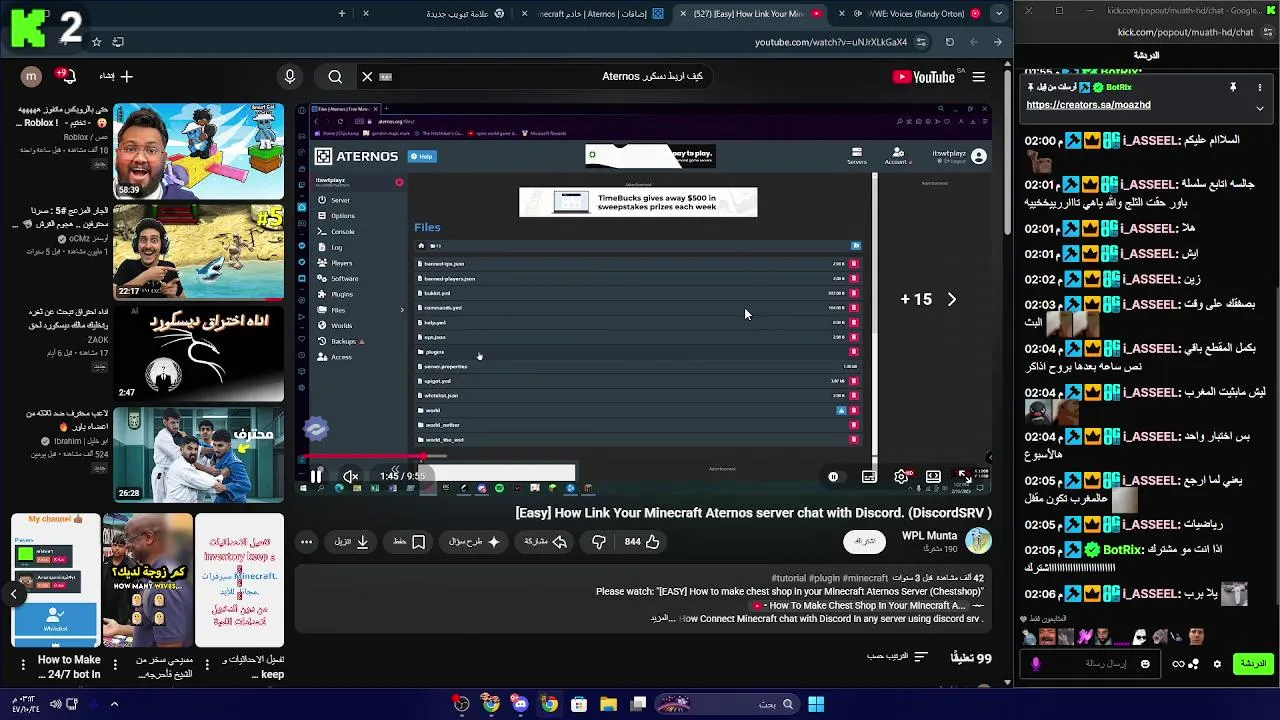Open Discord from the taskbar
Image resolution: width=1280 pixels, height=720 pixels.
click(x=520, y=704)
